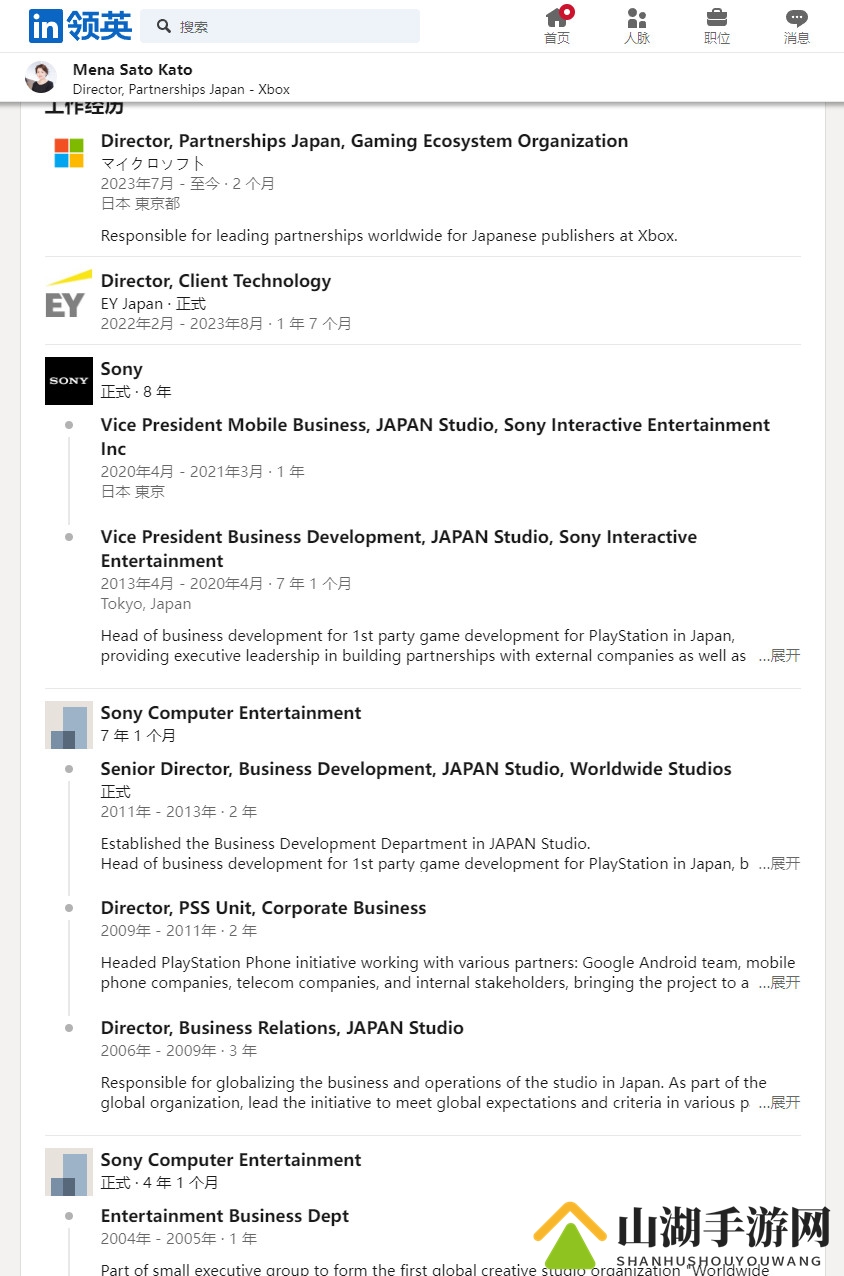Expand description under Director, PSS Unit
The image size is (844, 1276).
pos(780,982)
